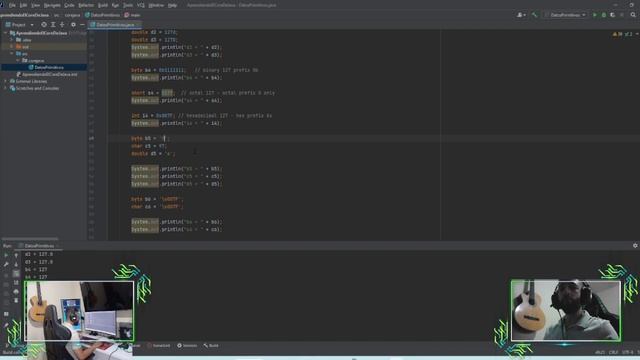This screenshot has width=640, height=360.
Task: Click the comment mentioning hexadecimal 127
Action: click(x=225, y=116)
